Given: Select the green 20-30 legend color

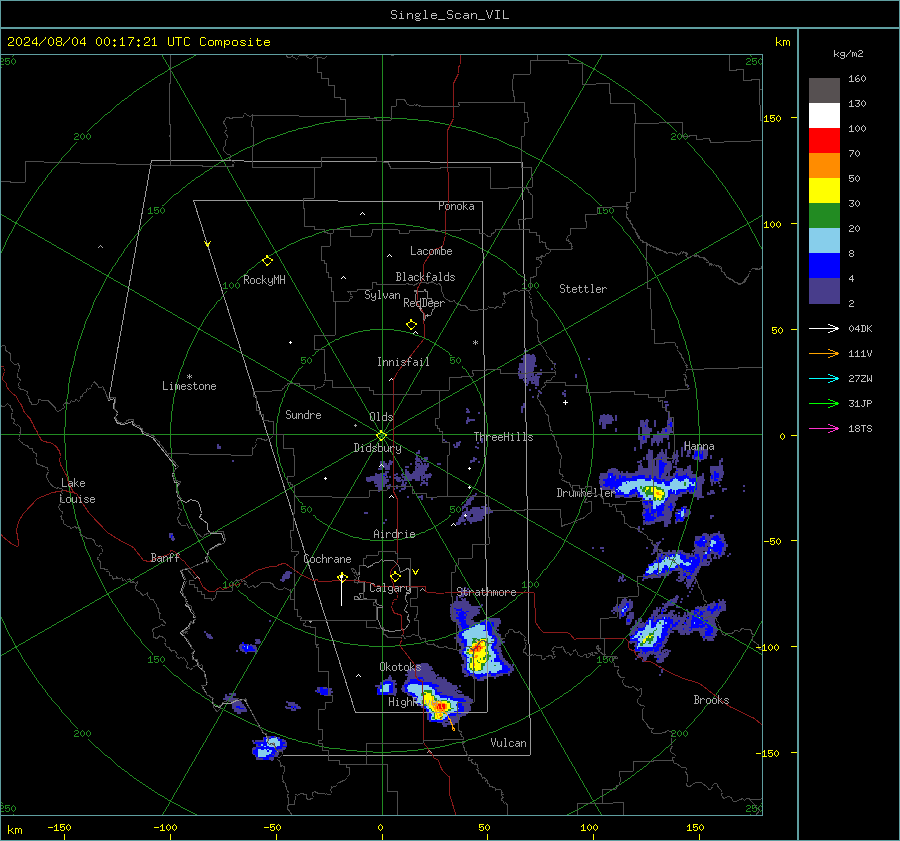Looking at the screenshot, I should click(x=824, y=216).
